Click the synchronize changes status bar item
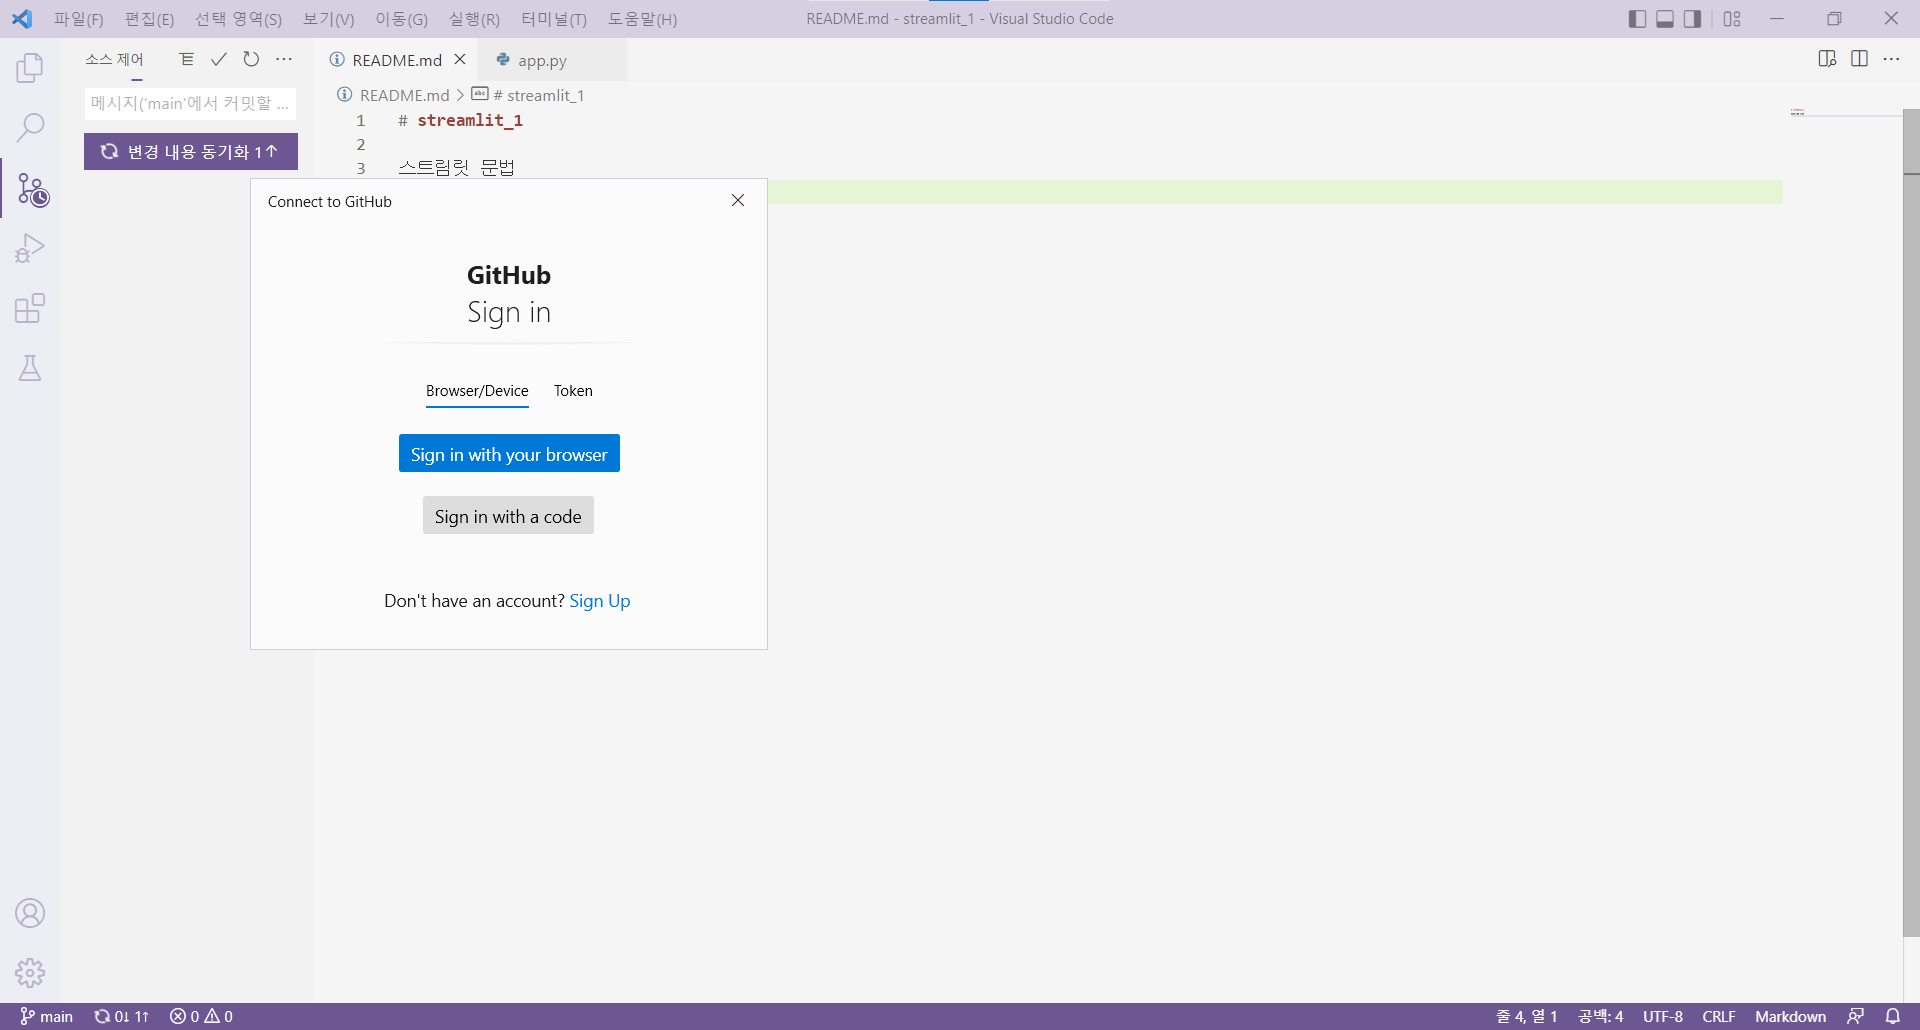 click(121, 1016)
